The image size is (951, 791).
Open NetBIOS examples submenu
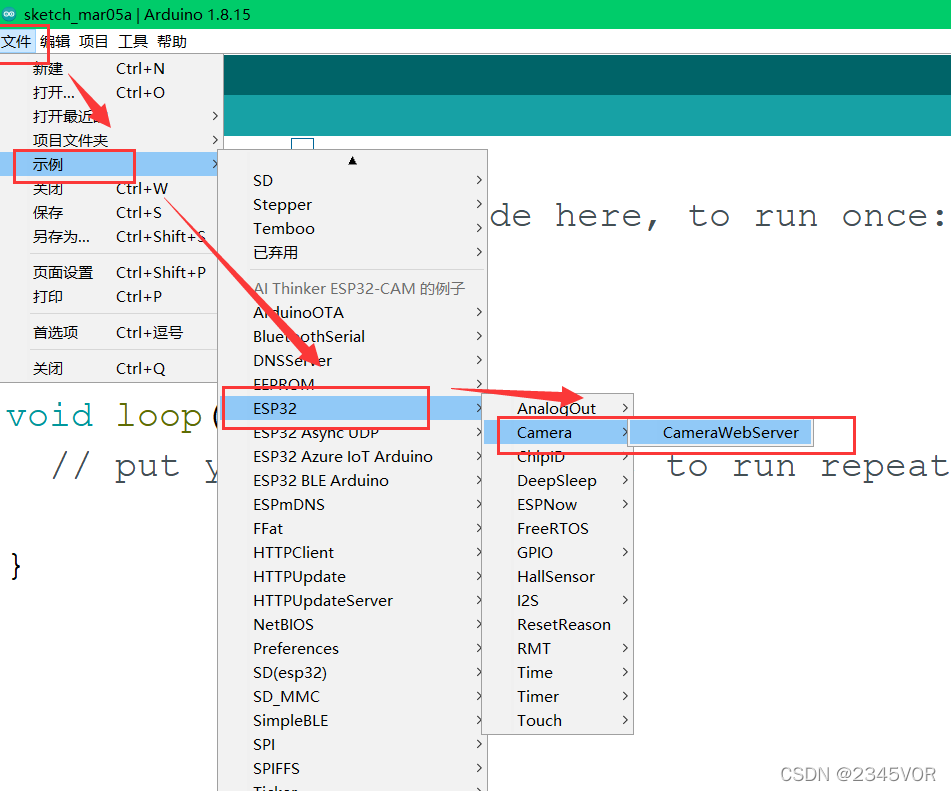pos(352,624)
